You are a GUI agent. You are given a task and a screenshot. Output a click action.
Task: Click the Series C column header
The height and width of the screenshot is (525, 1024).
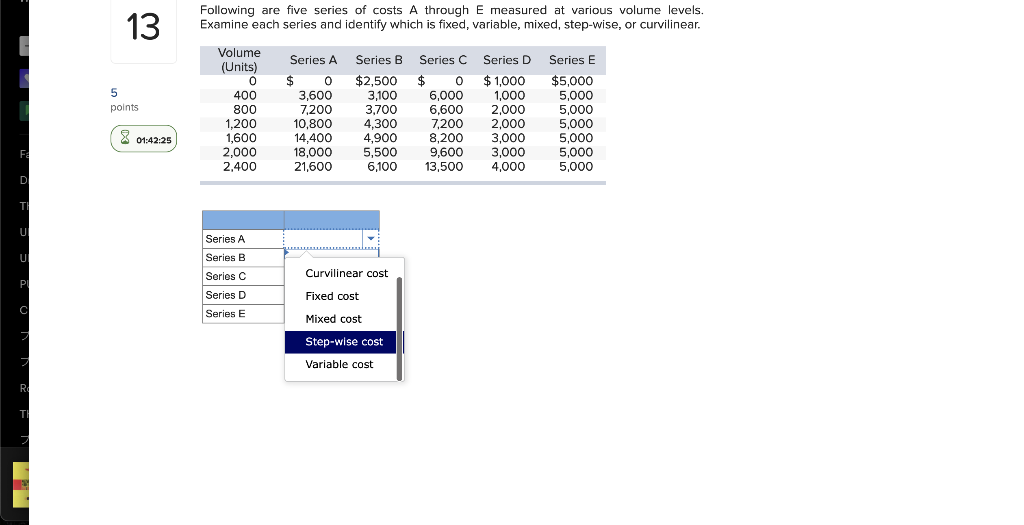click(443, 60)
